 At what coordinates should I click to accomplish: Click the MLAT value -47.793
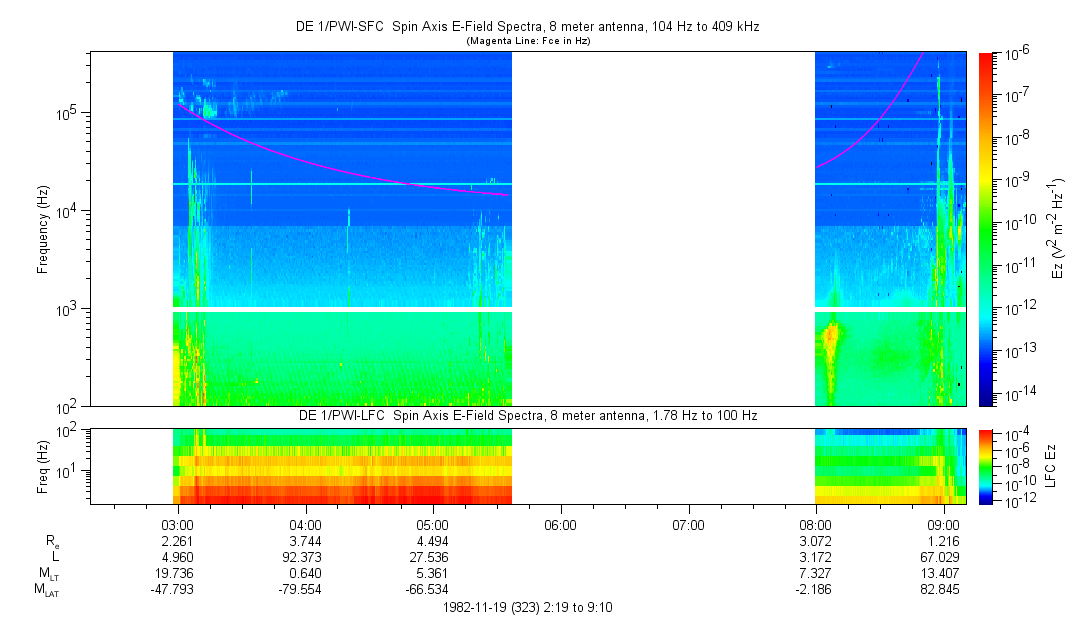(x=173, y=590)
